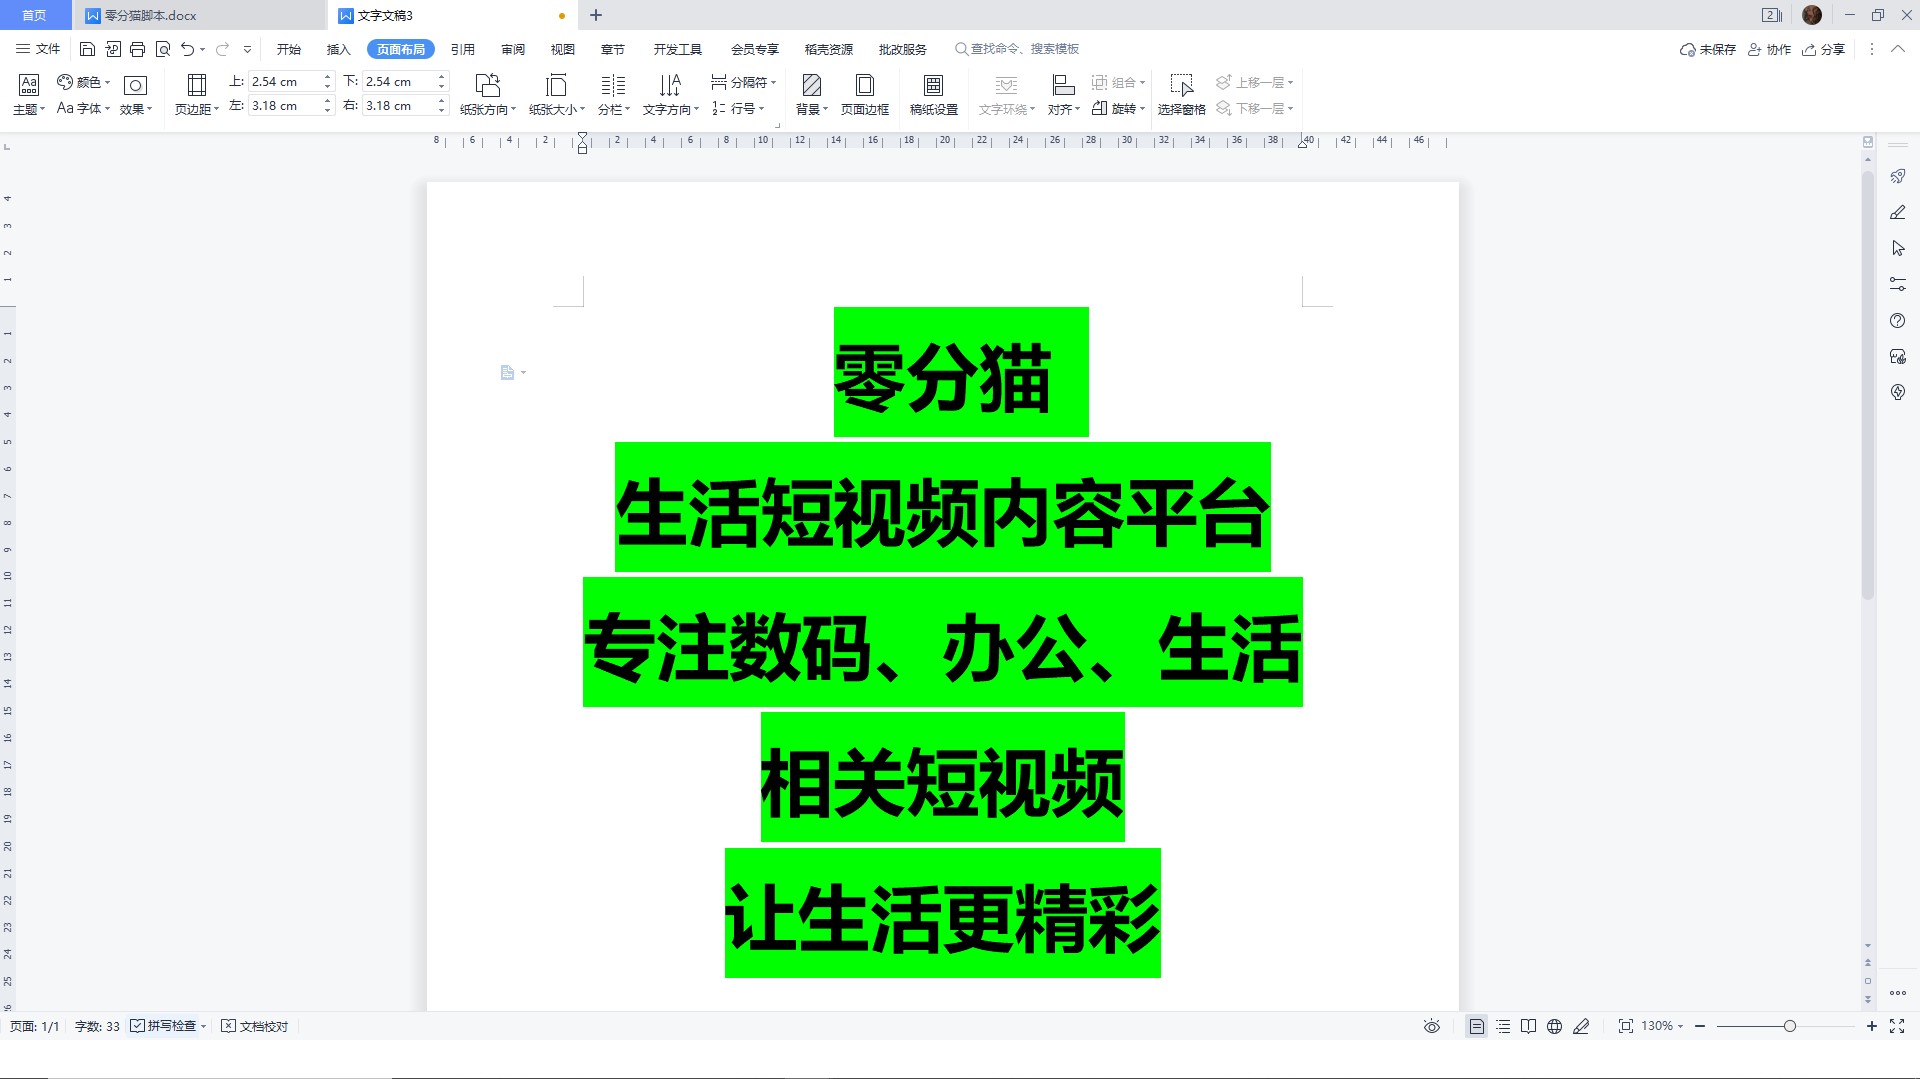Click the 查找命令 search box
This screenshot has height=1079, width=1920.
tap(1020, 48)
